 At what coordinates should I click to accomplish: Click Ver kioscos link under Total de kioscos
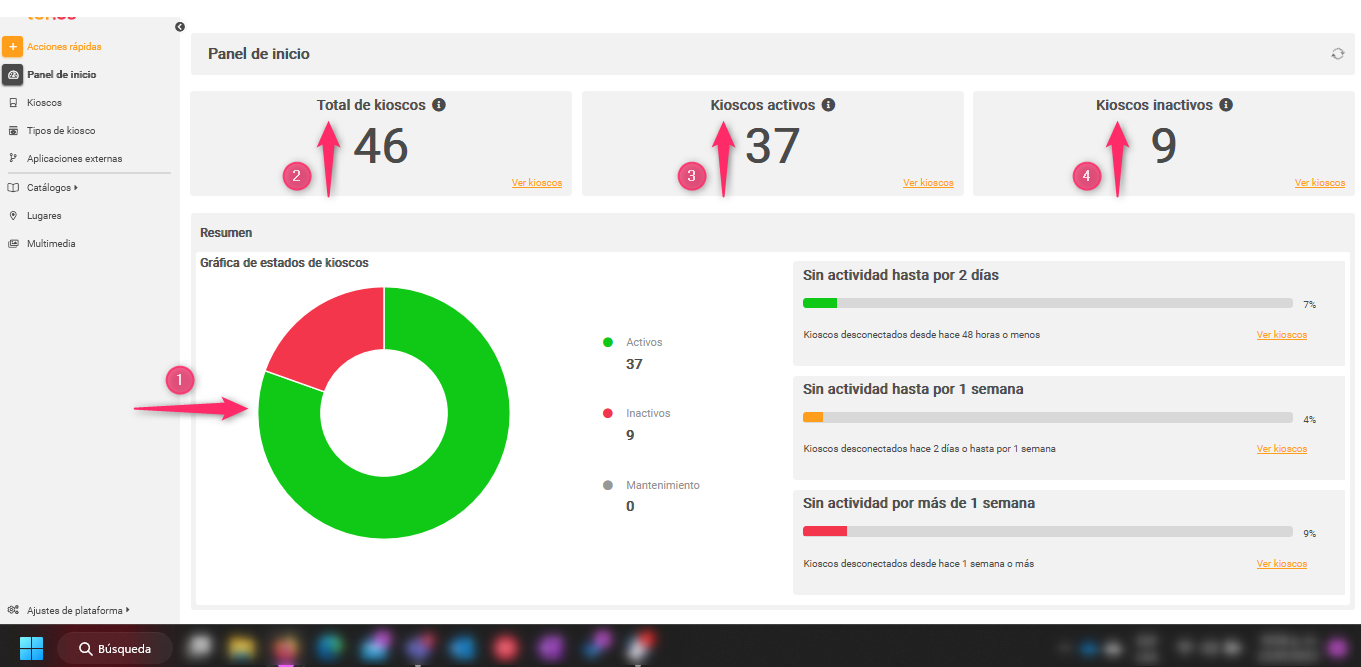[536, 183]
